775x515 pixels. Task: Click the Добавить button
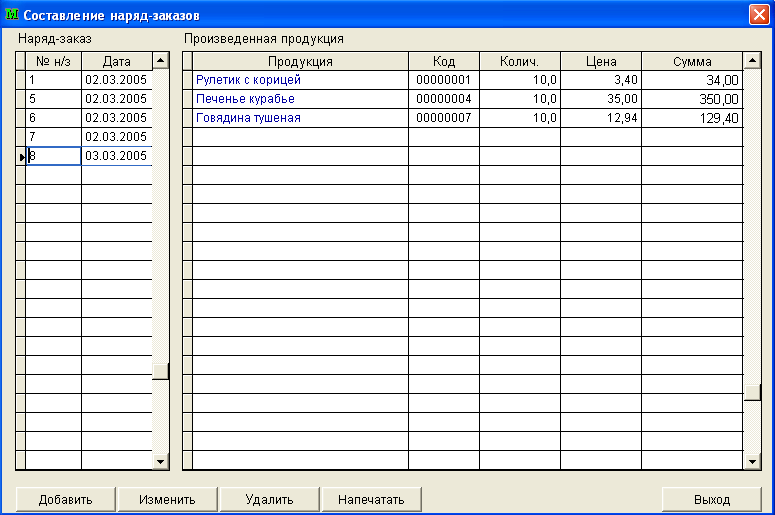[65, 499]
